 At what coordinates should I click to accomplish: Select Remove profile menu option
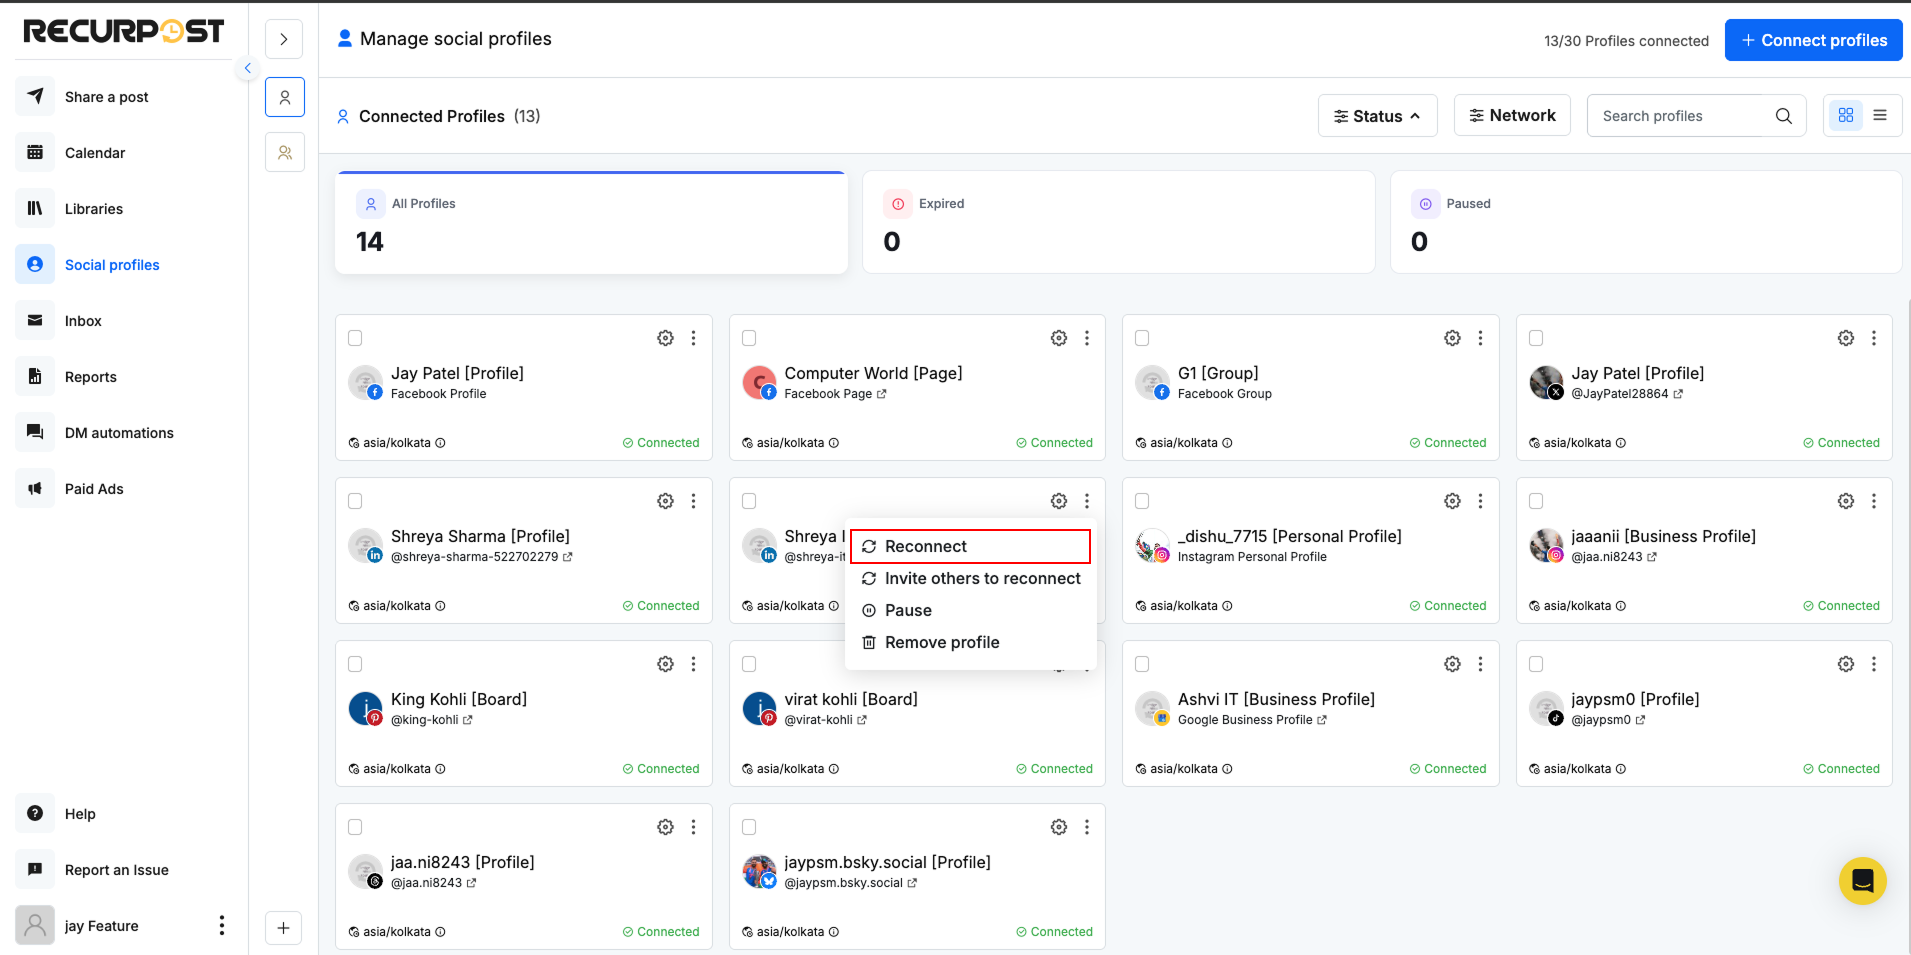970,642
